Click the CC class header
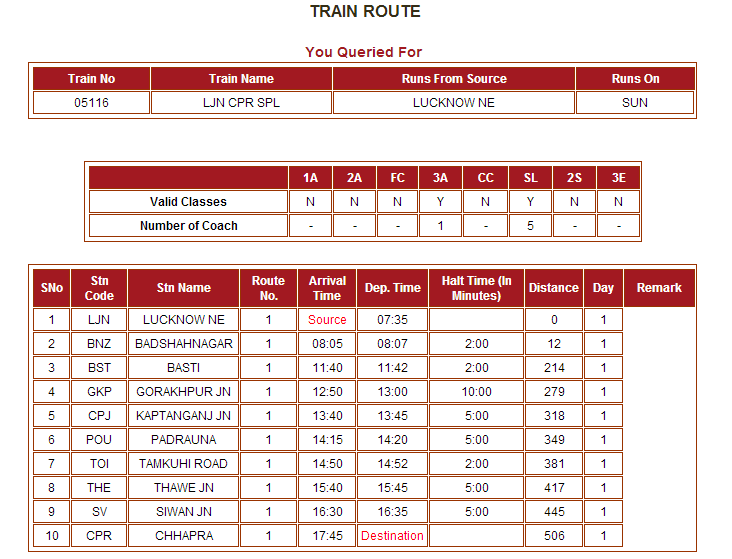This screenshot has height=559, width=732. pyautogui.click(x=486, y=178)
